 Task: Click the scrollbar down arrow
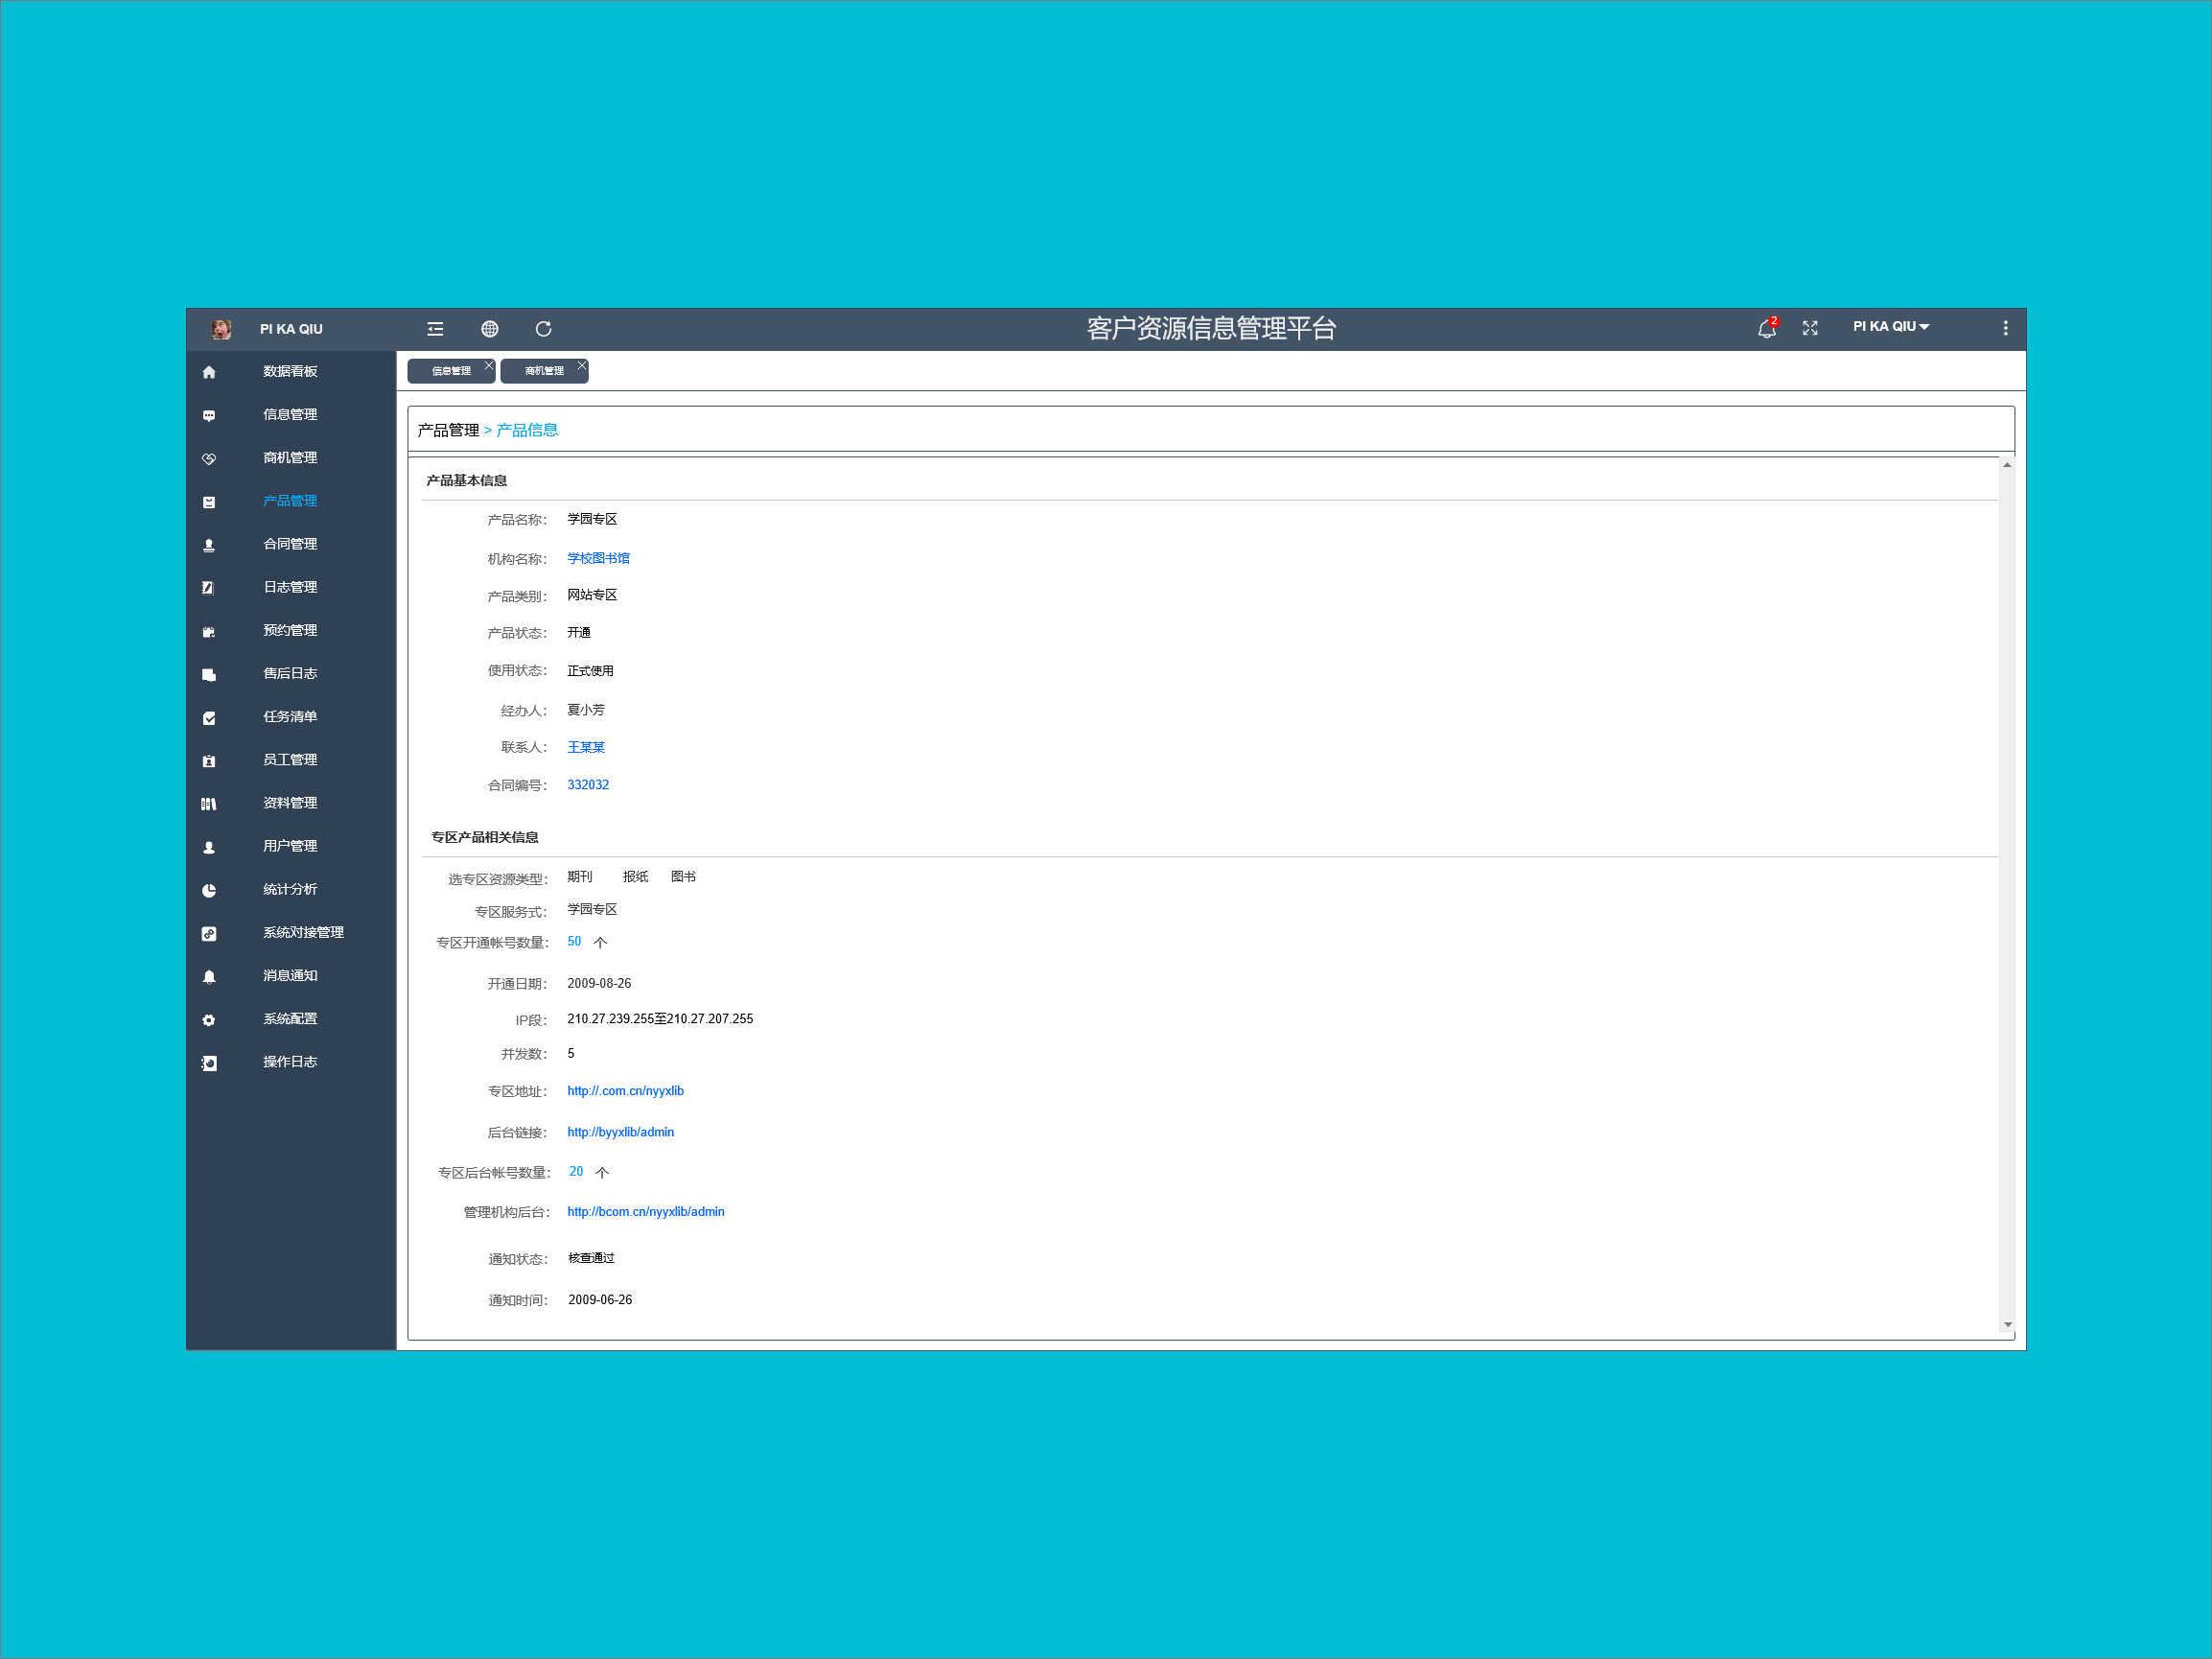click(x=2007, y=1325)
